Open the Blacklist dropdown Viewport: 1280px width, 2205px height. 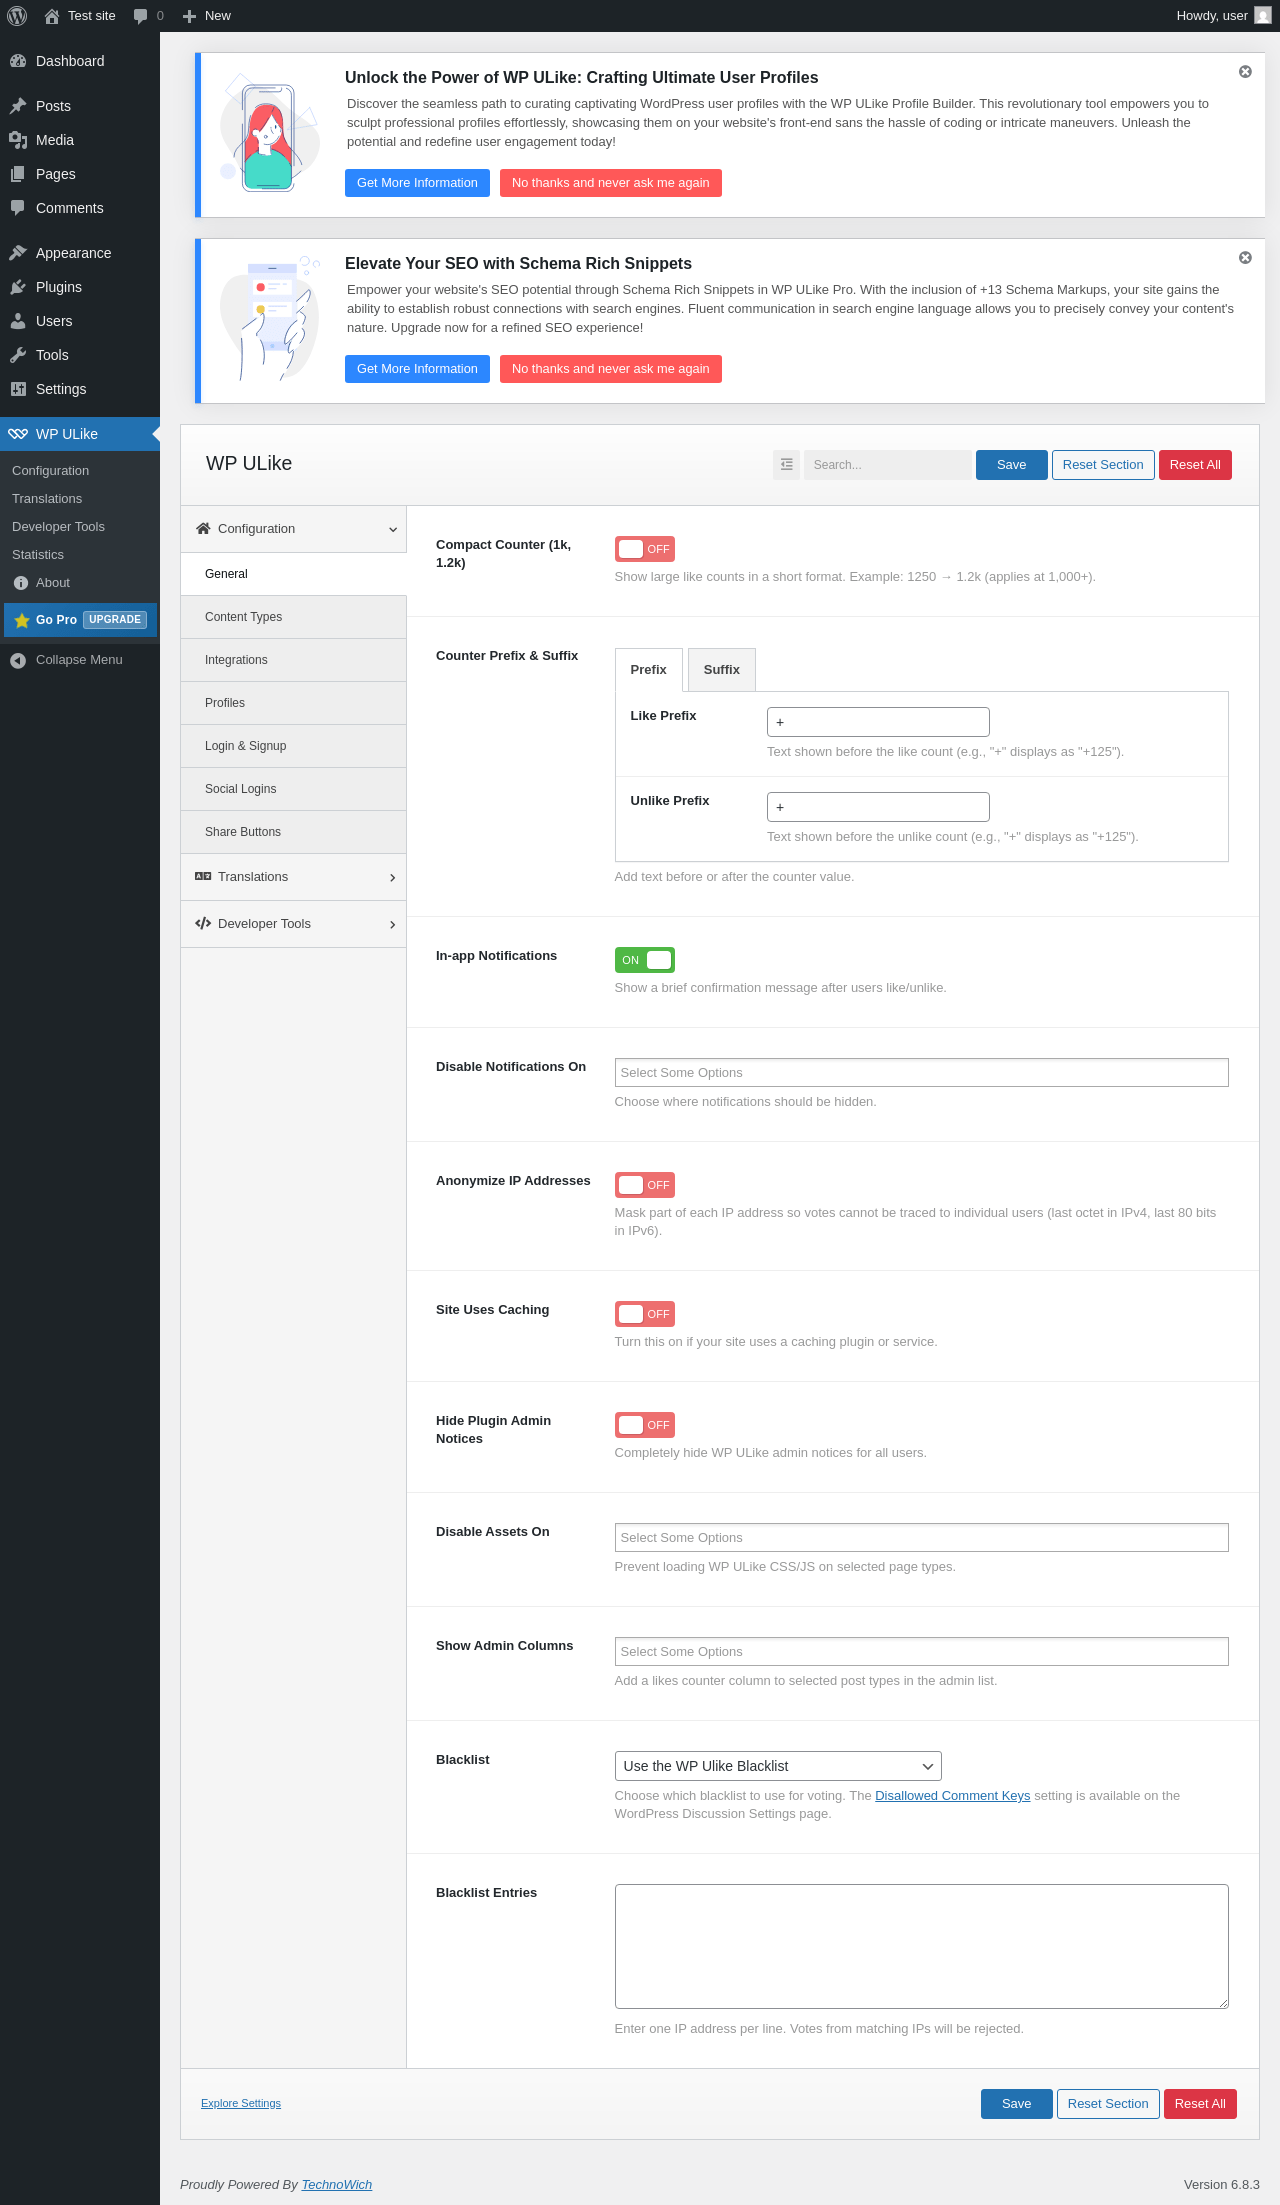click(778, 1766)
